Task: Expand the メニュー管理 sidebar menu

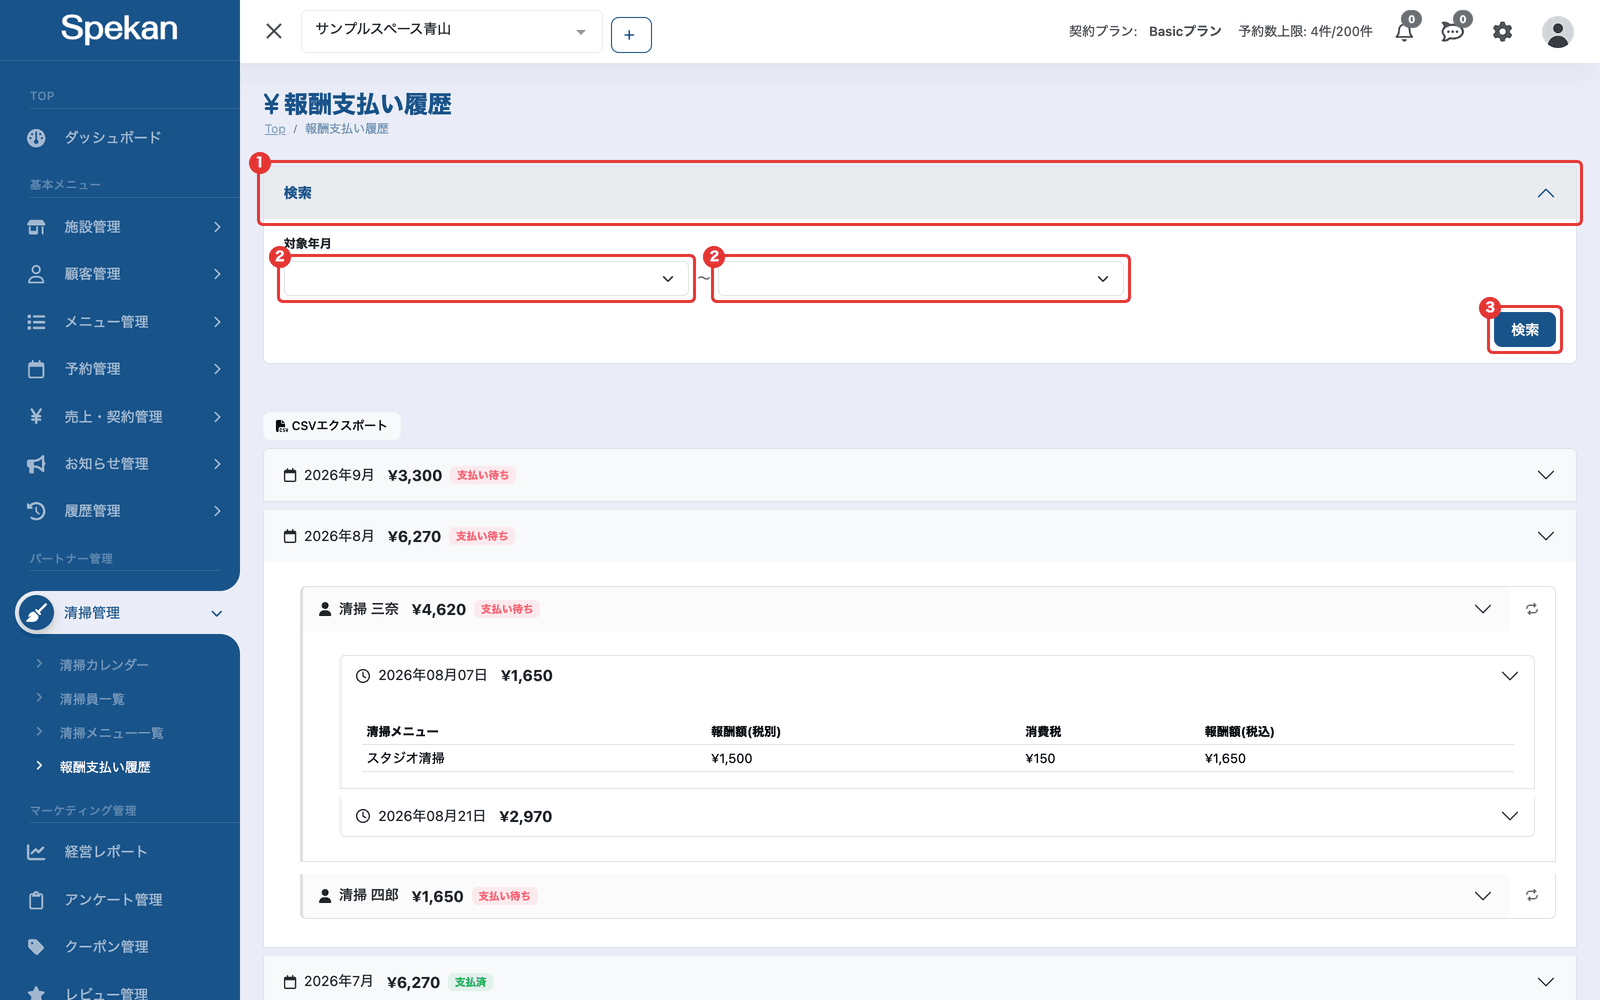Action: (120, 322)
